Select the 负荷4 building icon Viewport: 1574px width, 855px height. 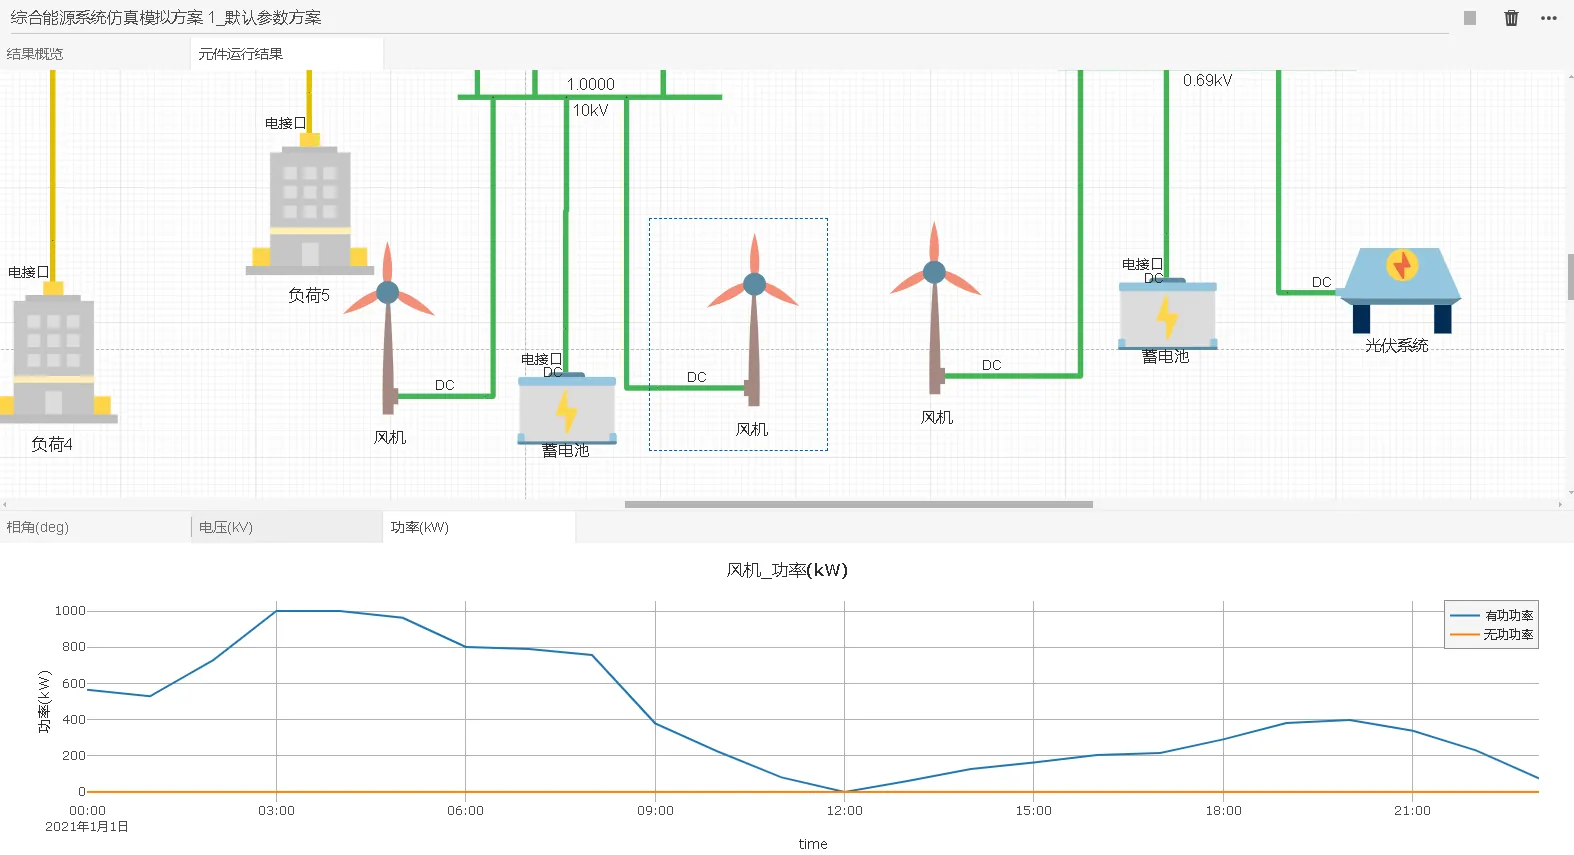[54, 357]
